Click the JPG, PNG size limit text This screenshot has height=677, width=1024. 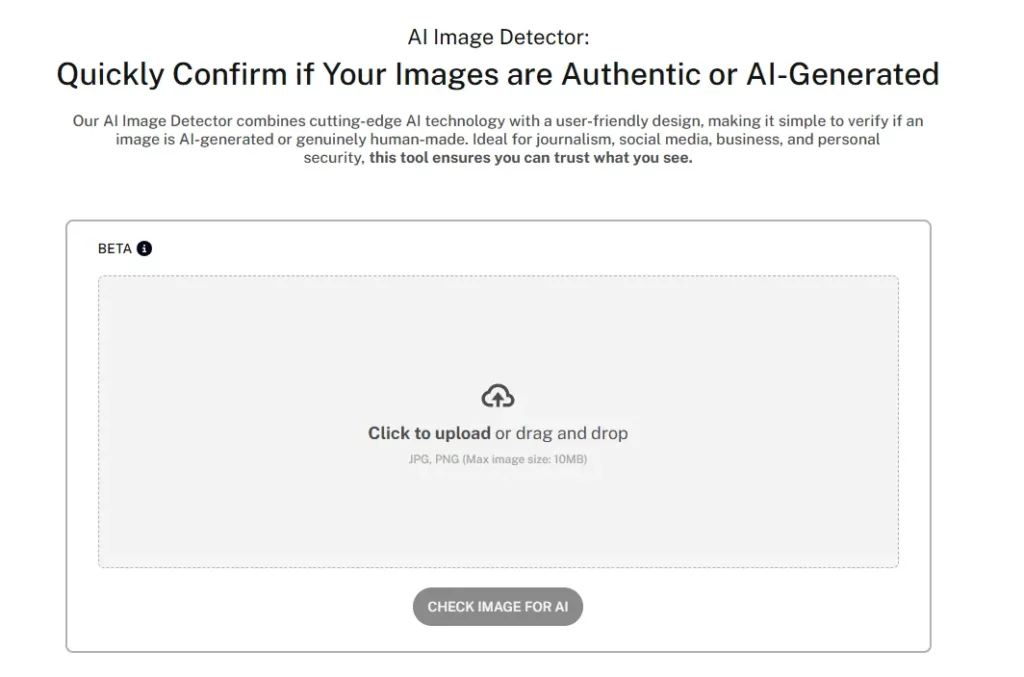pyautogui.click(x=497, y=459)
